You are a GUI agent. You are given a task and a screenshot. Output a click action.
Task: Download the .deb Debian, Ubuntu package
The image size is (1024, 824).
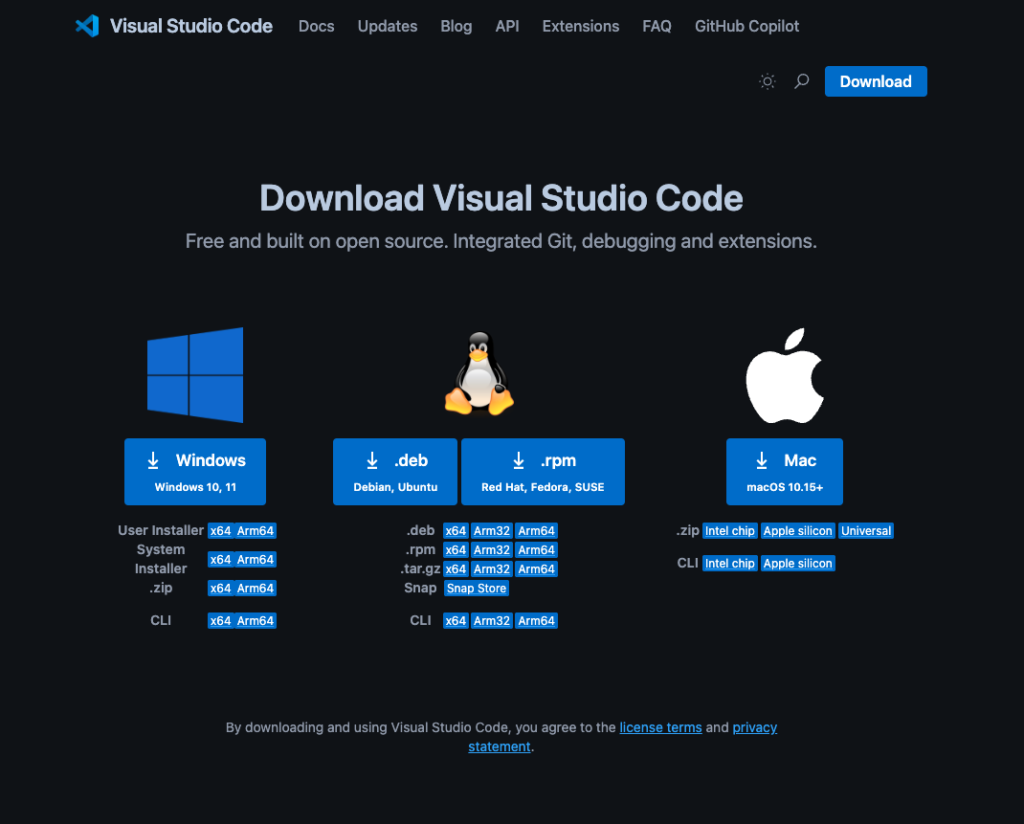coord(395,471)
